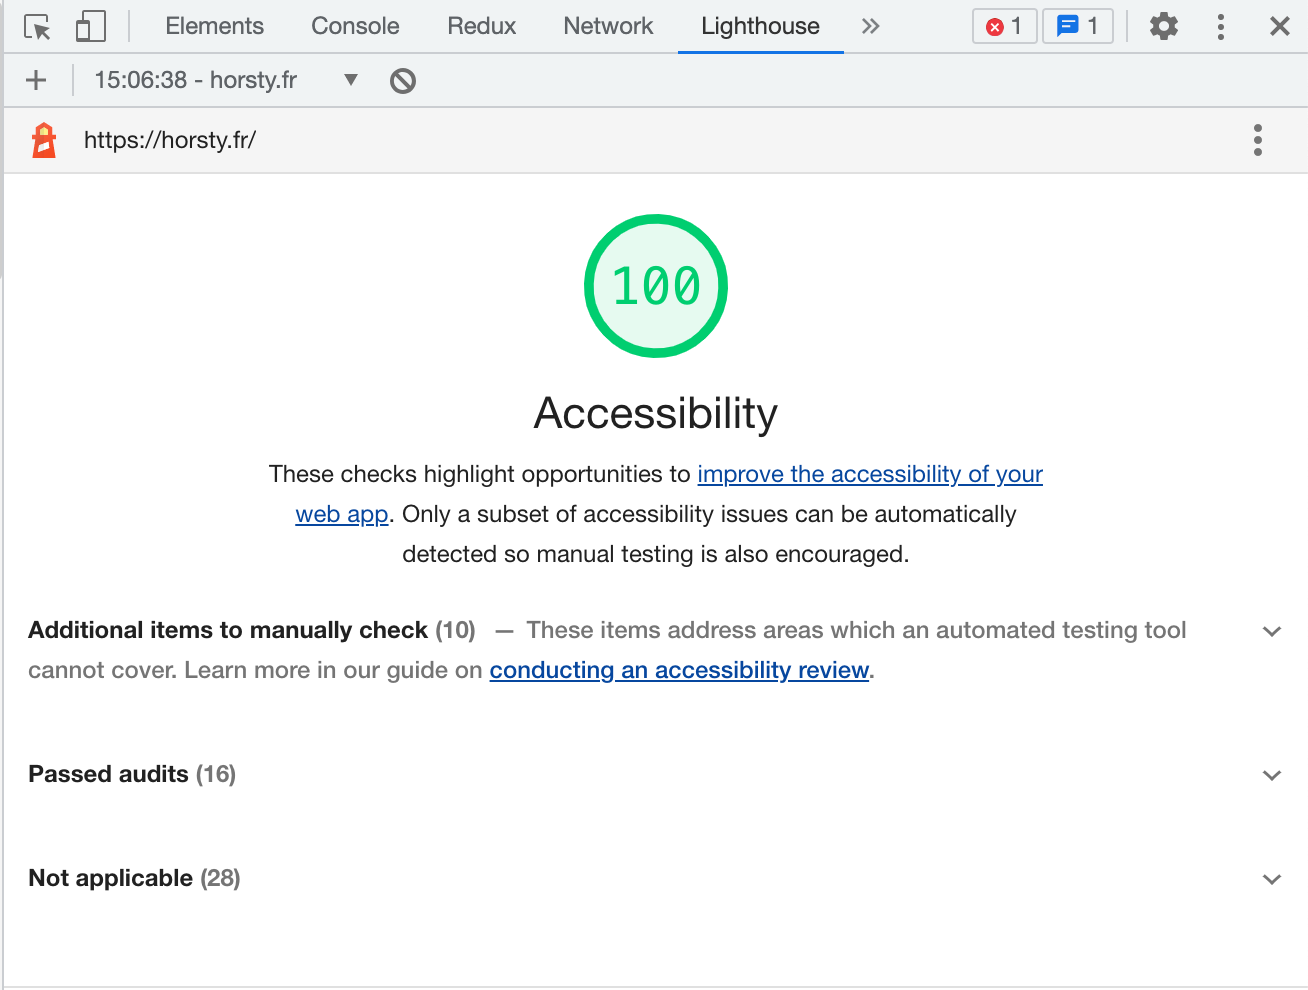Click the Accessibility heading text
The width and height of the screenshot is (1308, 990).
pyautogui.click(x=656, y=413)
